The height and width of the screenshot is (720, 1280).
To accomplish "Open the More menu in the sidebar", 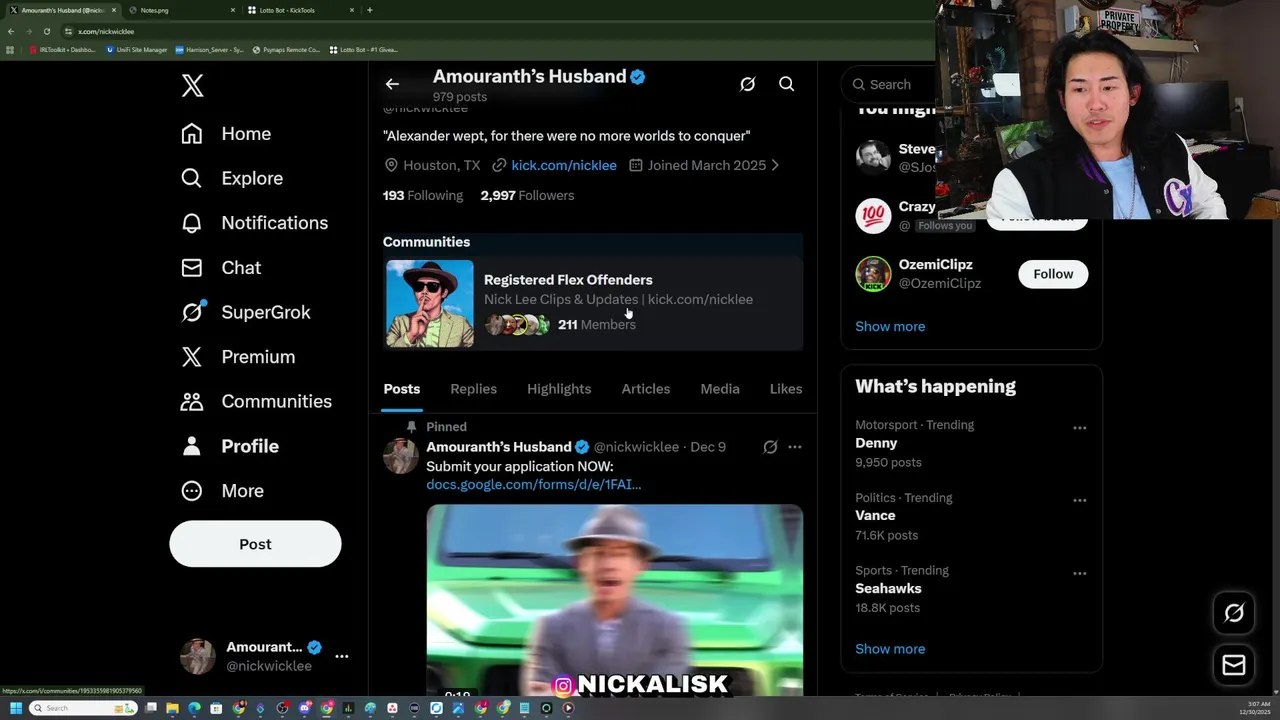I will (222, 491).
